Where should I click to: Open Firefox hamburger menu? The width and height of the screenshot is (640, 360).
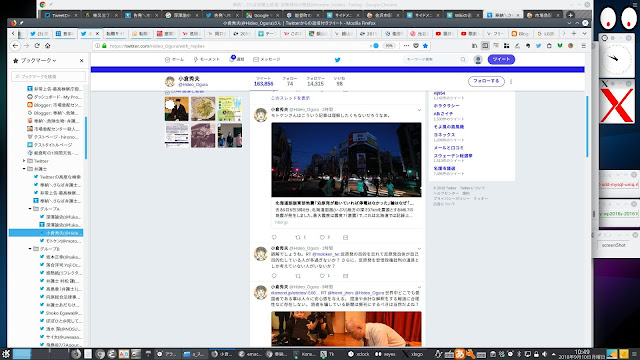tap(583, 46)
